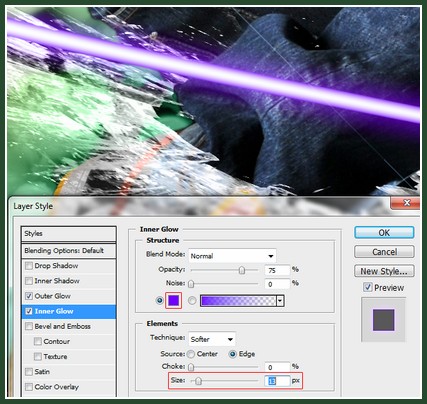Image resolution: width=427 pixels, height=404 pixels.
Task: Enable the Drop Shadow checkbox
Action: click(29, 266)
